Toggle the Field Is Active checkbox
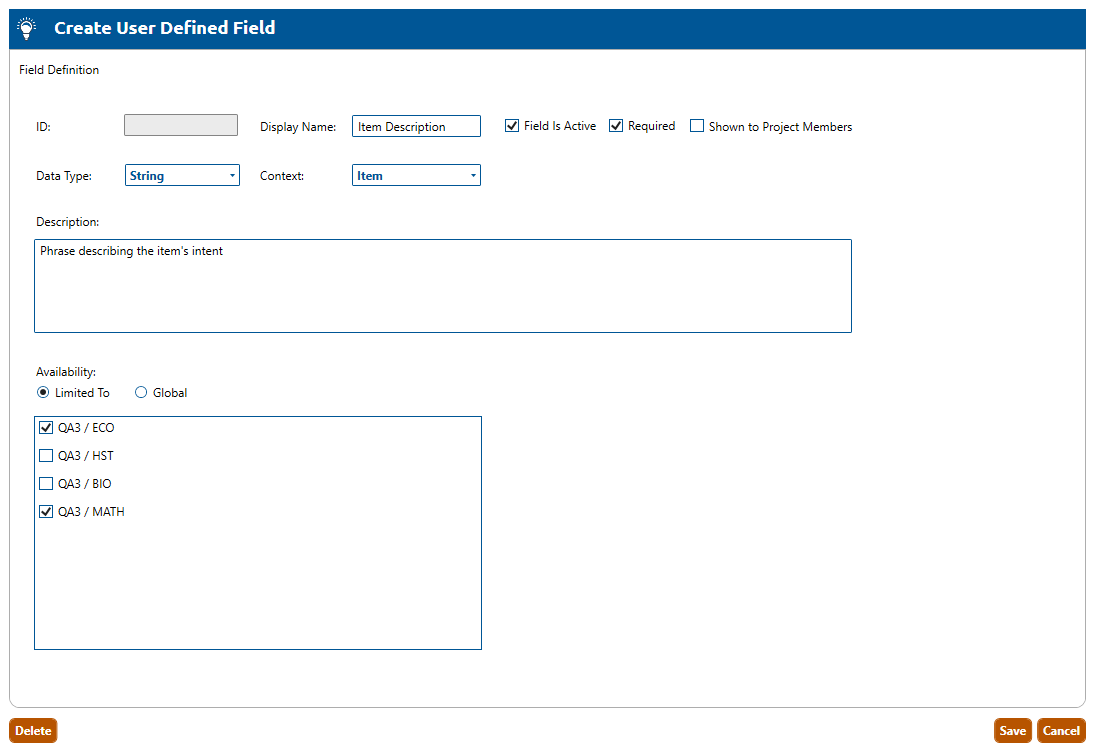Viewport: 1095px width, 751px height. point(512,126)
